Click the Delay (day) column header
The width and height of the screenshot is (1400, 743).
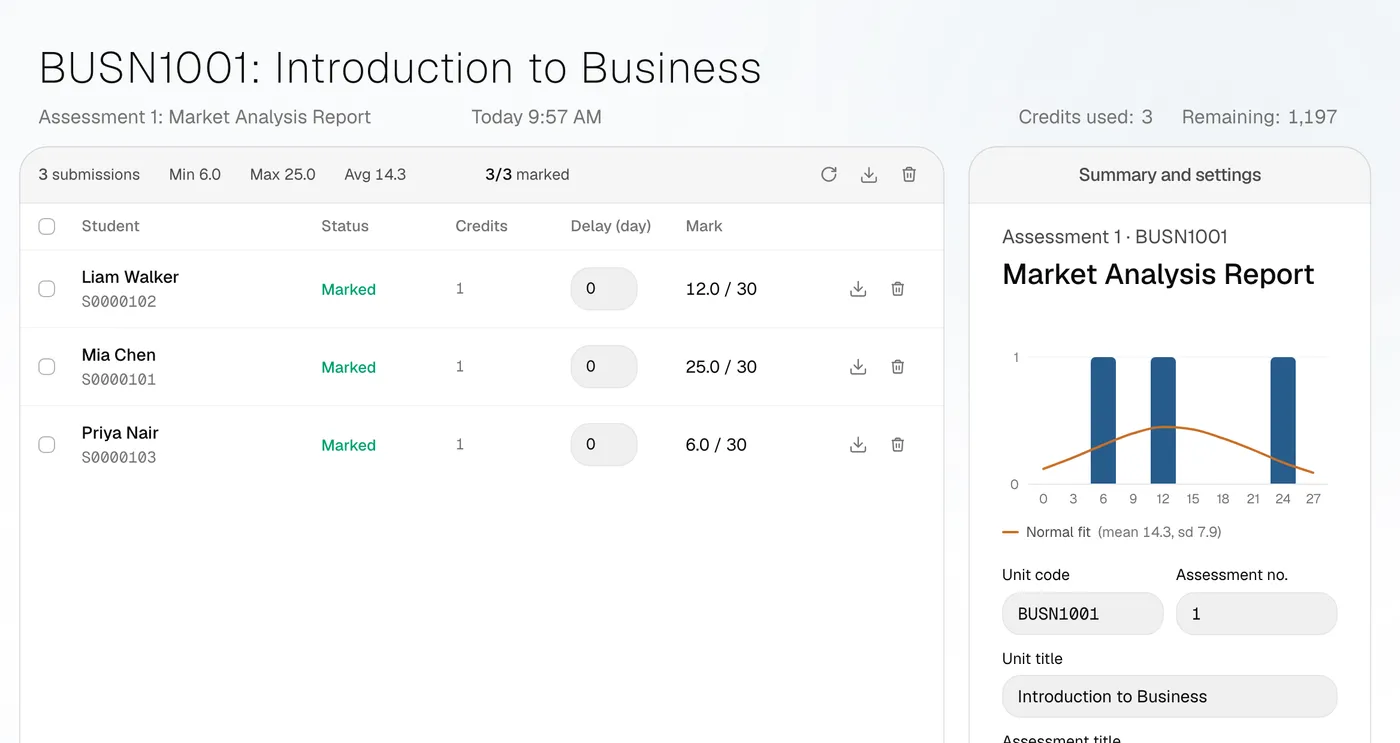[611, 226]
